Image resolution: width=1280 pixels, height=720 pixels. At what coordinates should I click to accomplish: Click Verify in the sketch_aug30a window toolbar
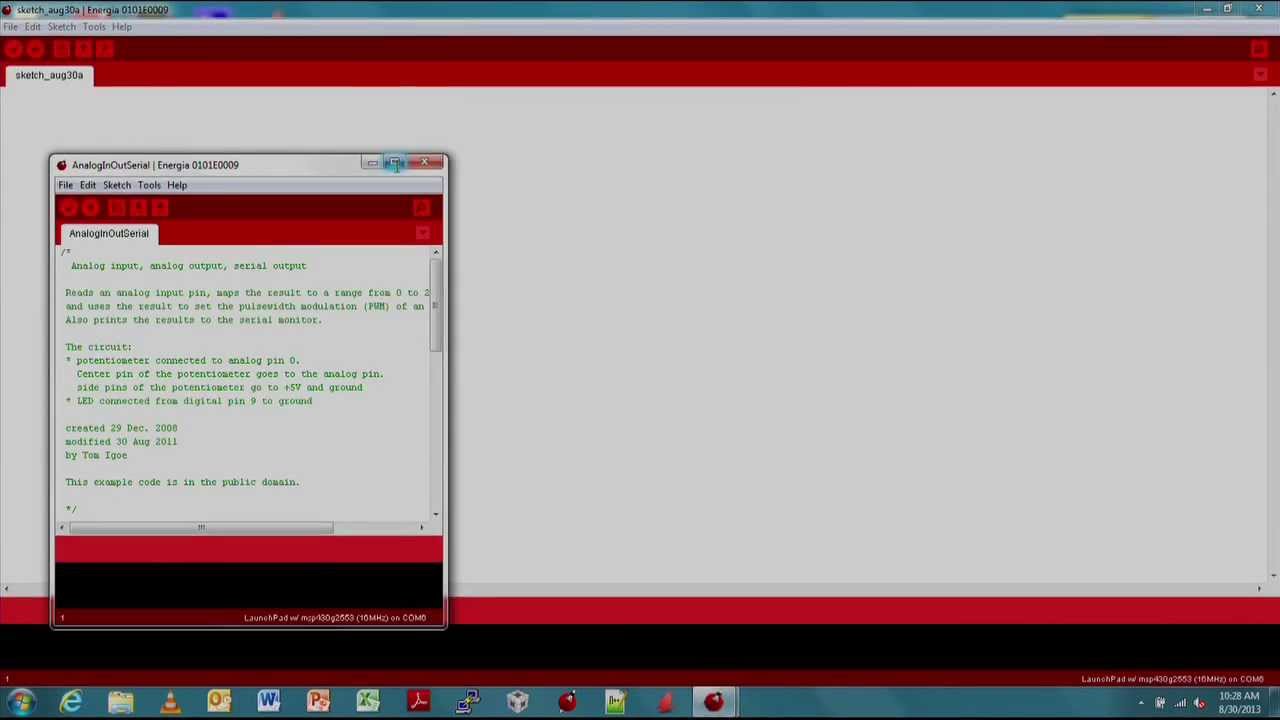pyautogui.click(x=13, y=50)
